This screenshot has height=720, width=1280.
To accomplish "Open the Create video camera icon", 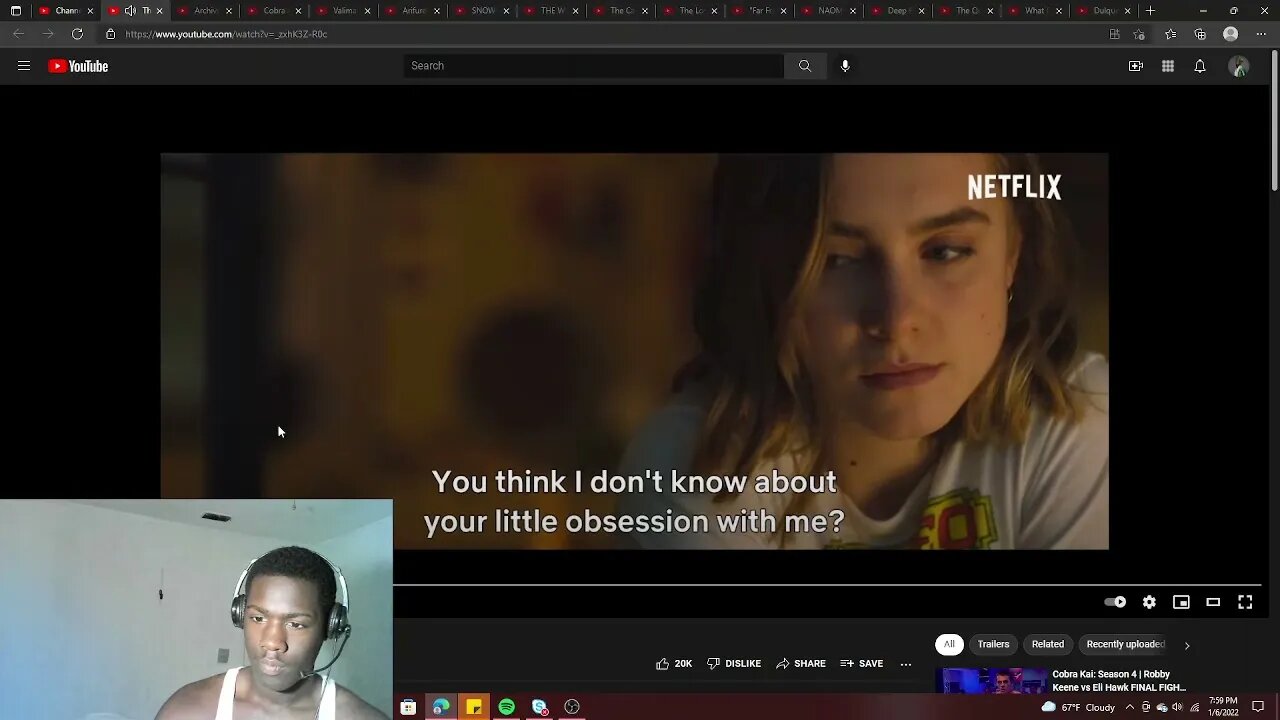I will click(x=1136, y=66).
